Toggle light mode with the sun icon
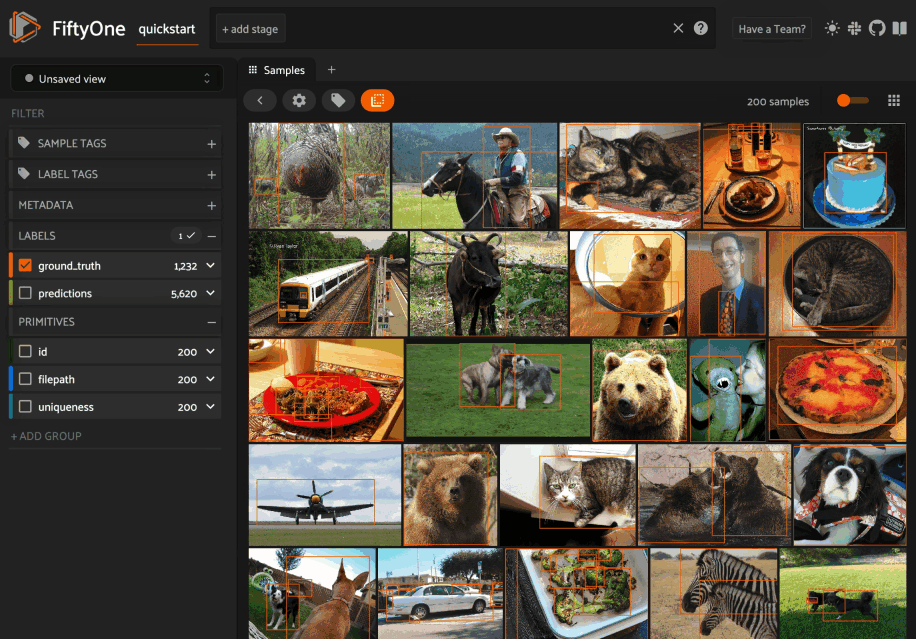This screenshot has width=916, height=639. click(x=832, y=28)
